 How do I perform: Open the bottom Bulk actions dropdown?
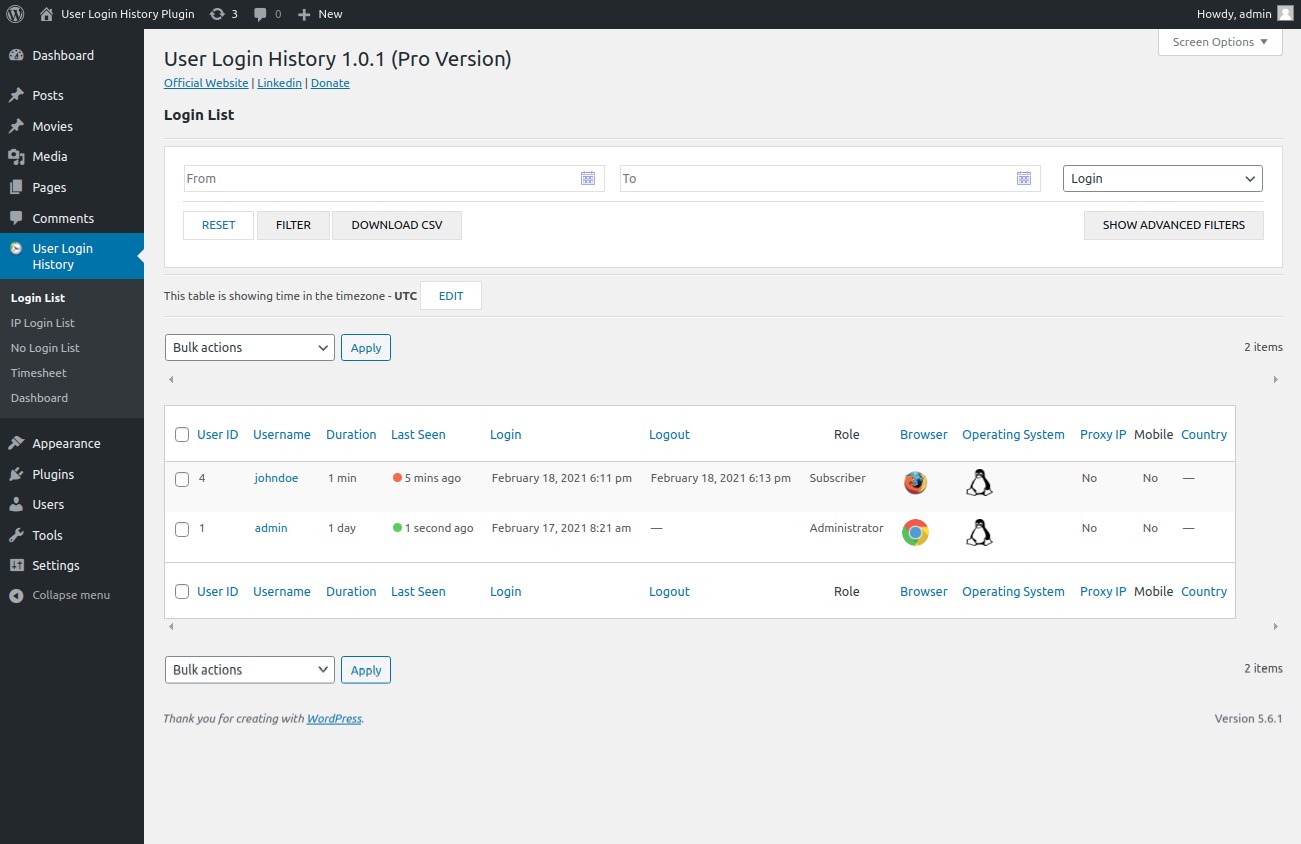pyautogui.click(x=250, y=669)
